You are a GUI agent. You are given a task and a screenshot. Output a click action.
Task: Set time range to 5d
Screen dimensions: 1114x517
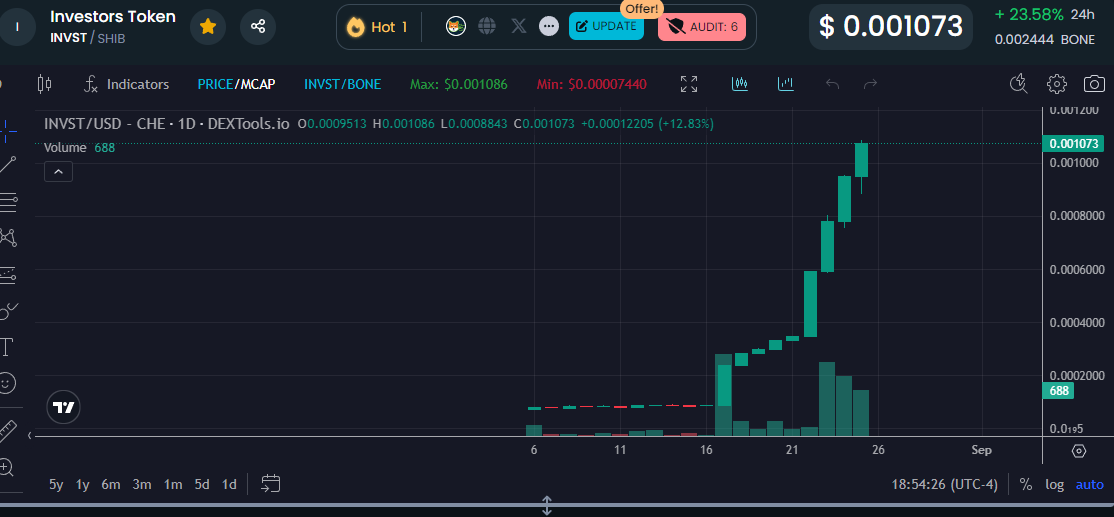pos(202,484)
